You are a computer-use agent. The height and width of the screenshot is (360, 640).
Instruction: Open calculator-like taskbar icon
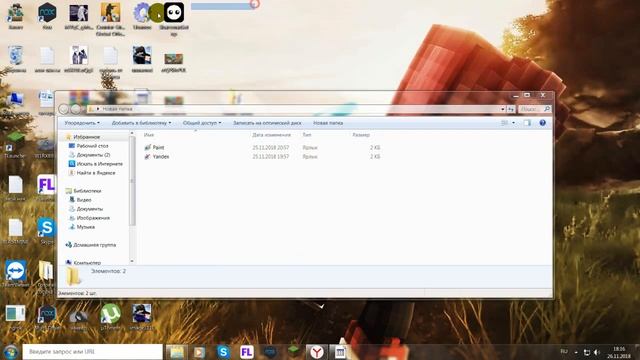click(x=340, y=352)
